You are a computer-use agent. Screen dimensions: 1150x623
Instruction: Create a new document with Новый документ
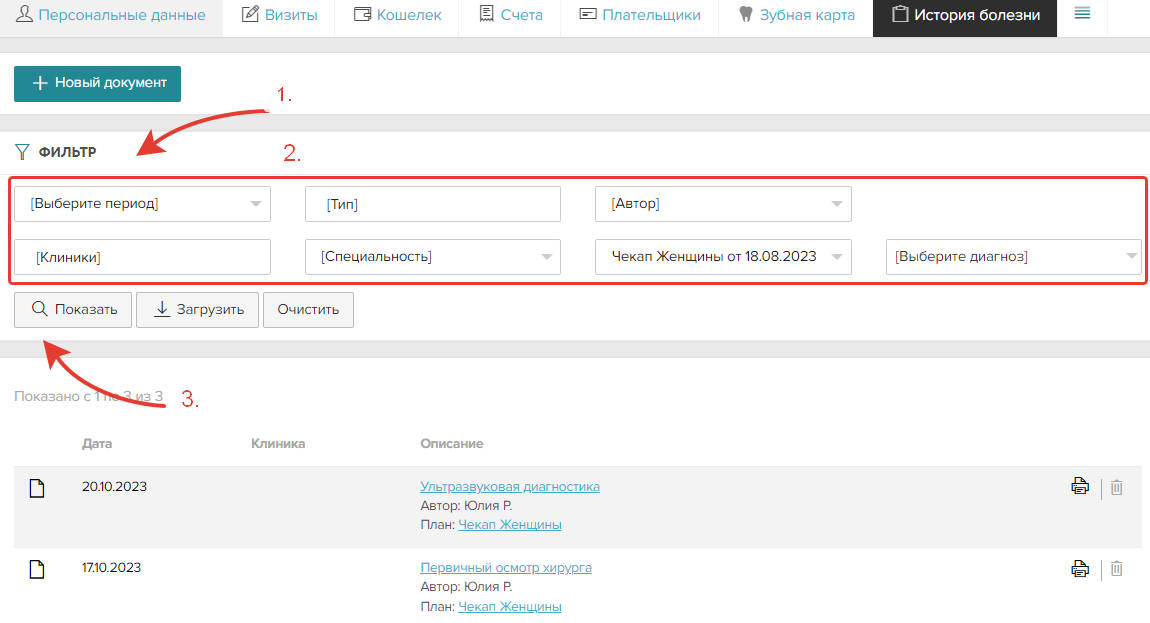[98, 84]
